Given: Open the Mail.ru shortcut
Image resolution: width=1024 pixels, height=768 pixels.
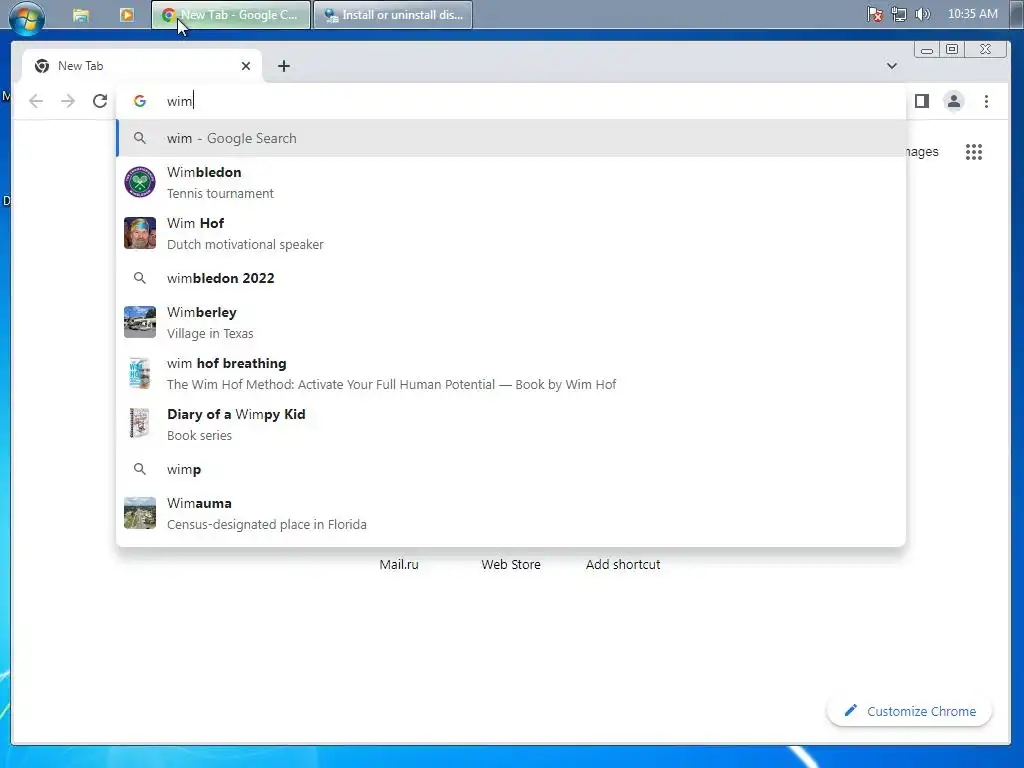Looking at the screenshot, I should [399, 564].
